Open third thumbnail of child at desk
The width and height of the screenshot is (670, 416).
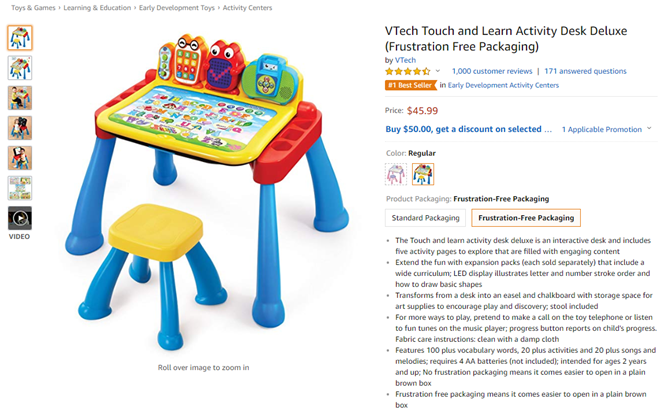click(x=20, y=98)
